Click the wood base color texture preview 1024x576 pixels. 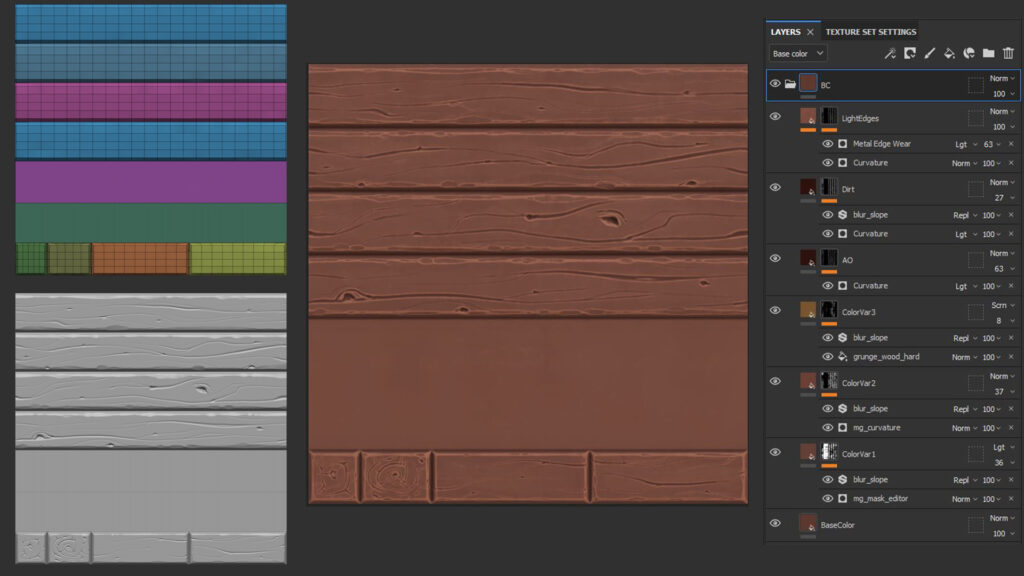pos(528,284)
